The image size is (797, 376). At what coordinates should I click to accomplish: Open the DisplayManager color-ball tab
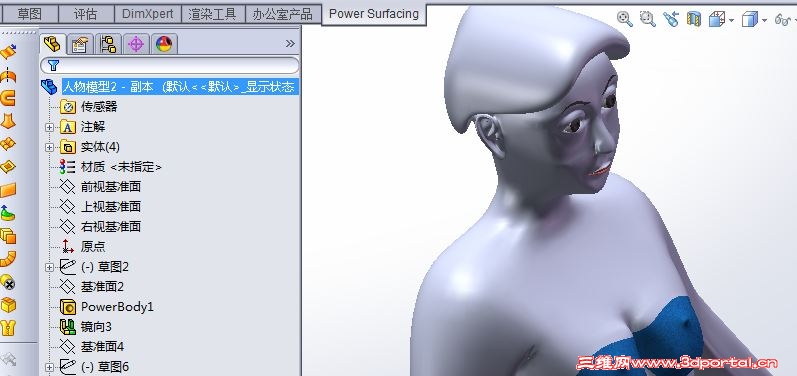[164, 44]
